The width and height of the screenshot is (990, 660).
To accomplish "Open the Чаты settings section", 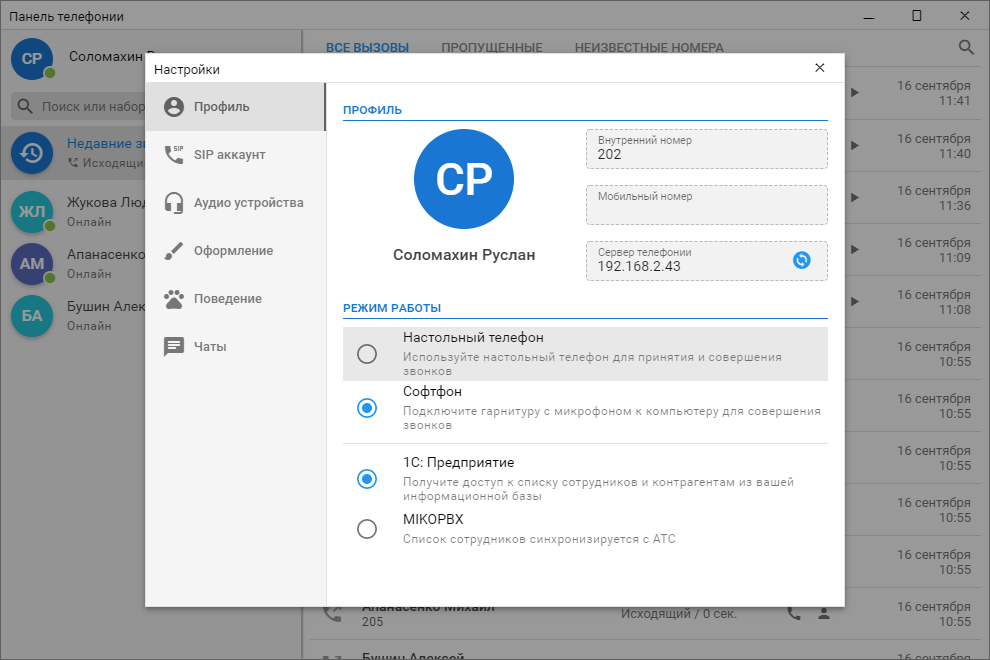I will coord(236,347).
